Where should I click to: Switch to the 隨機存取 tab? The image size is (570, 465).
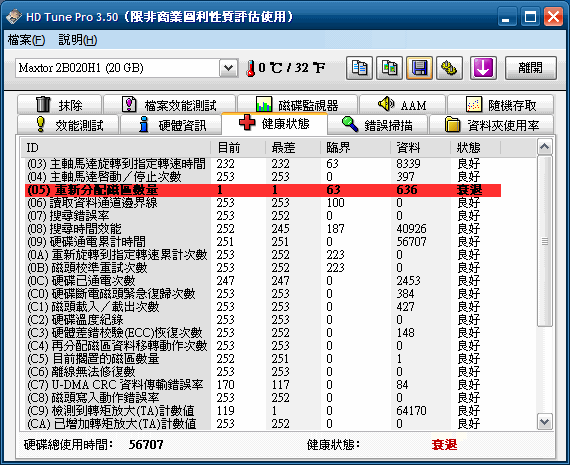tap(501, 105)
